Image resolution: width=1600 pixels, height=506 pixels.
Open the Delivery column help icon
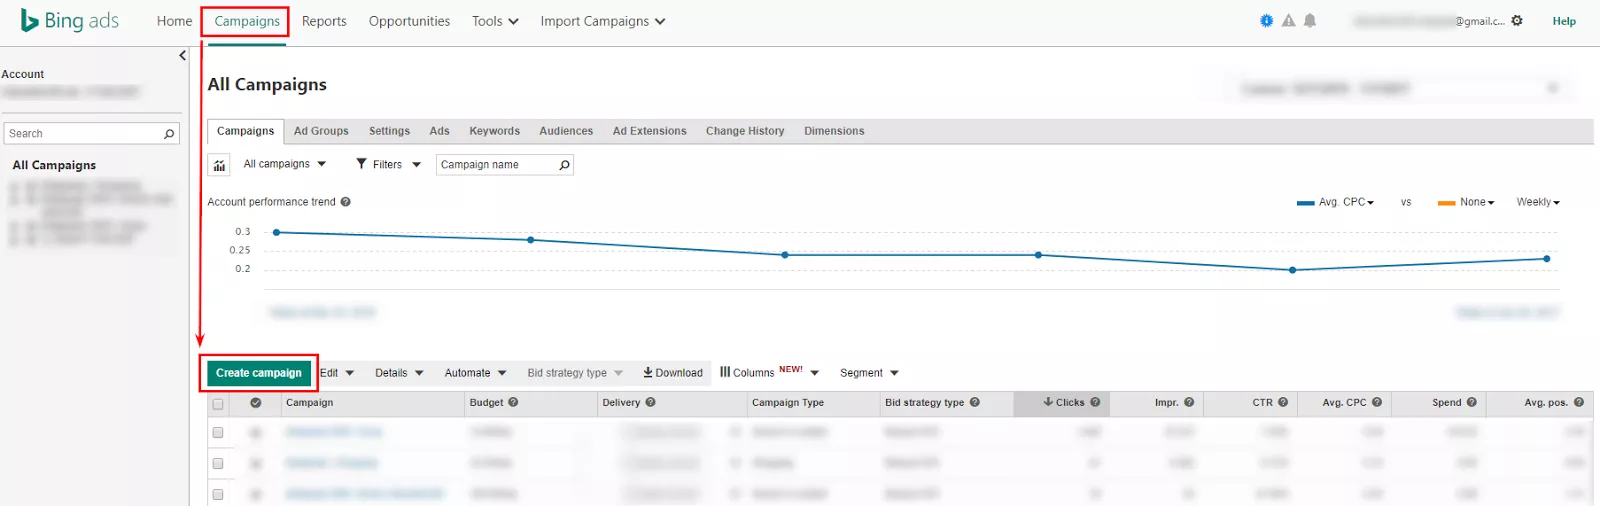(650, 403)
